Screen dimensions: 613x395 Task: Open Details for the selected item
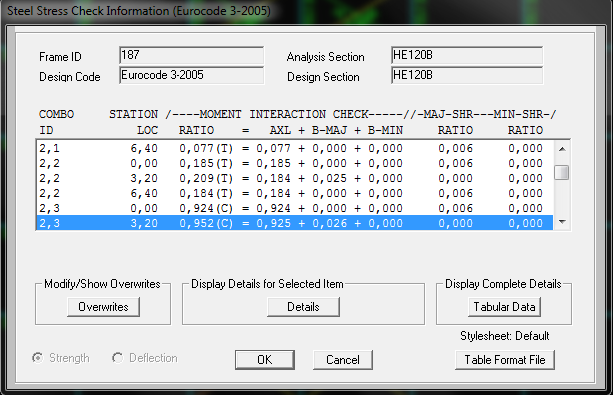303,307
